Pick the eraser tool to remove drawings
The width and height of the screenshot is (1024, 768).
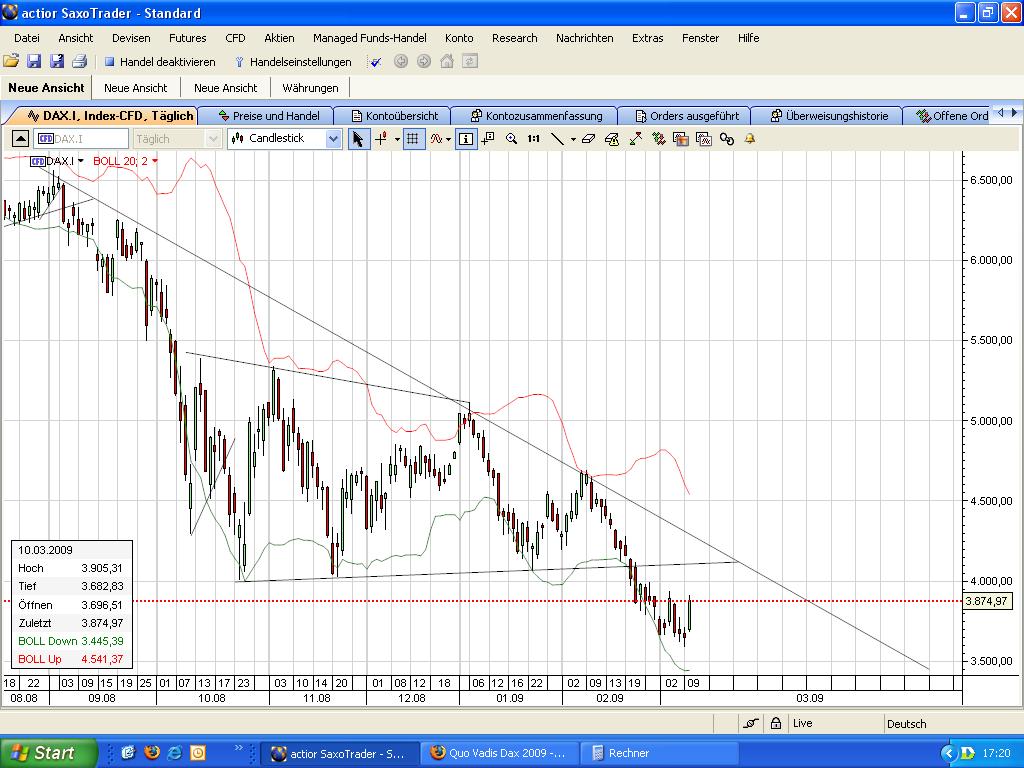[x=588, y=139]
